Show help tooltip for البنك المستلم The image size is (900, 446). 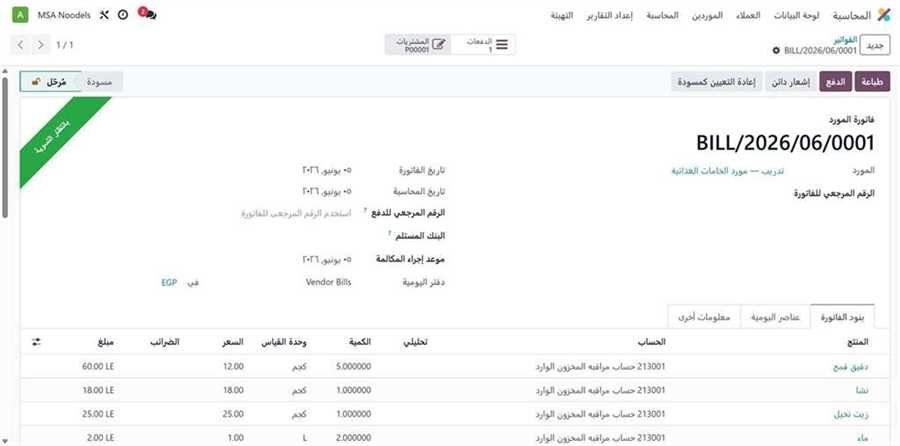click(390, 234)
